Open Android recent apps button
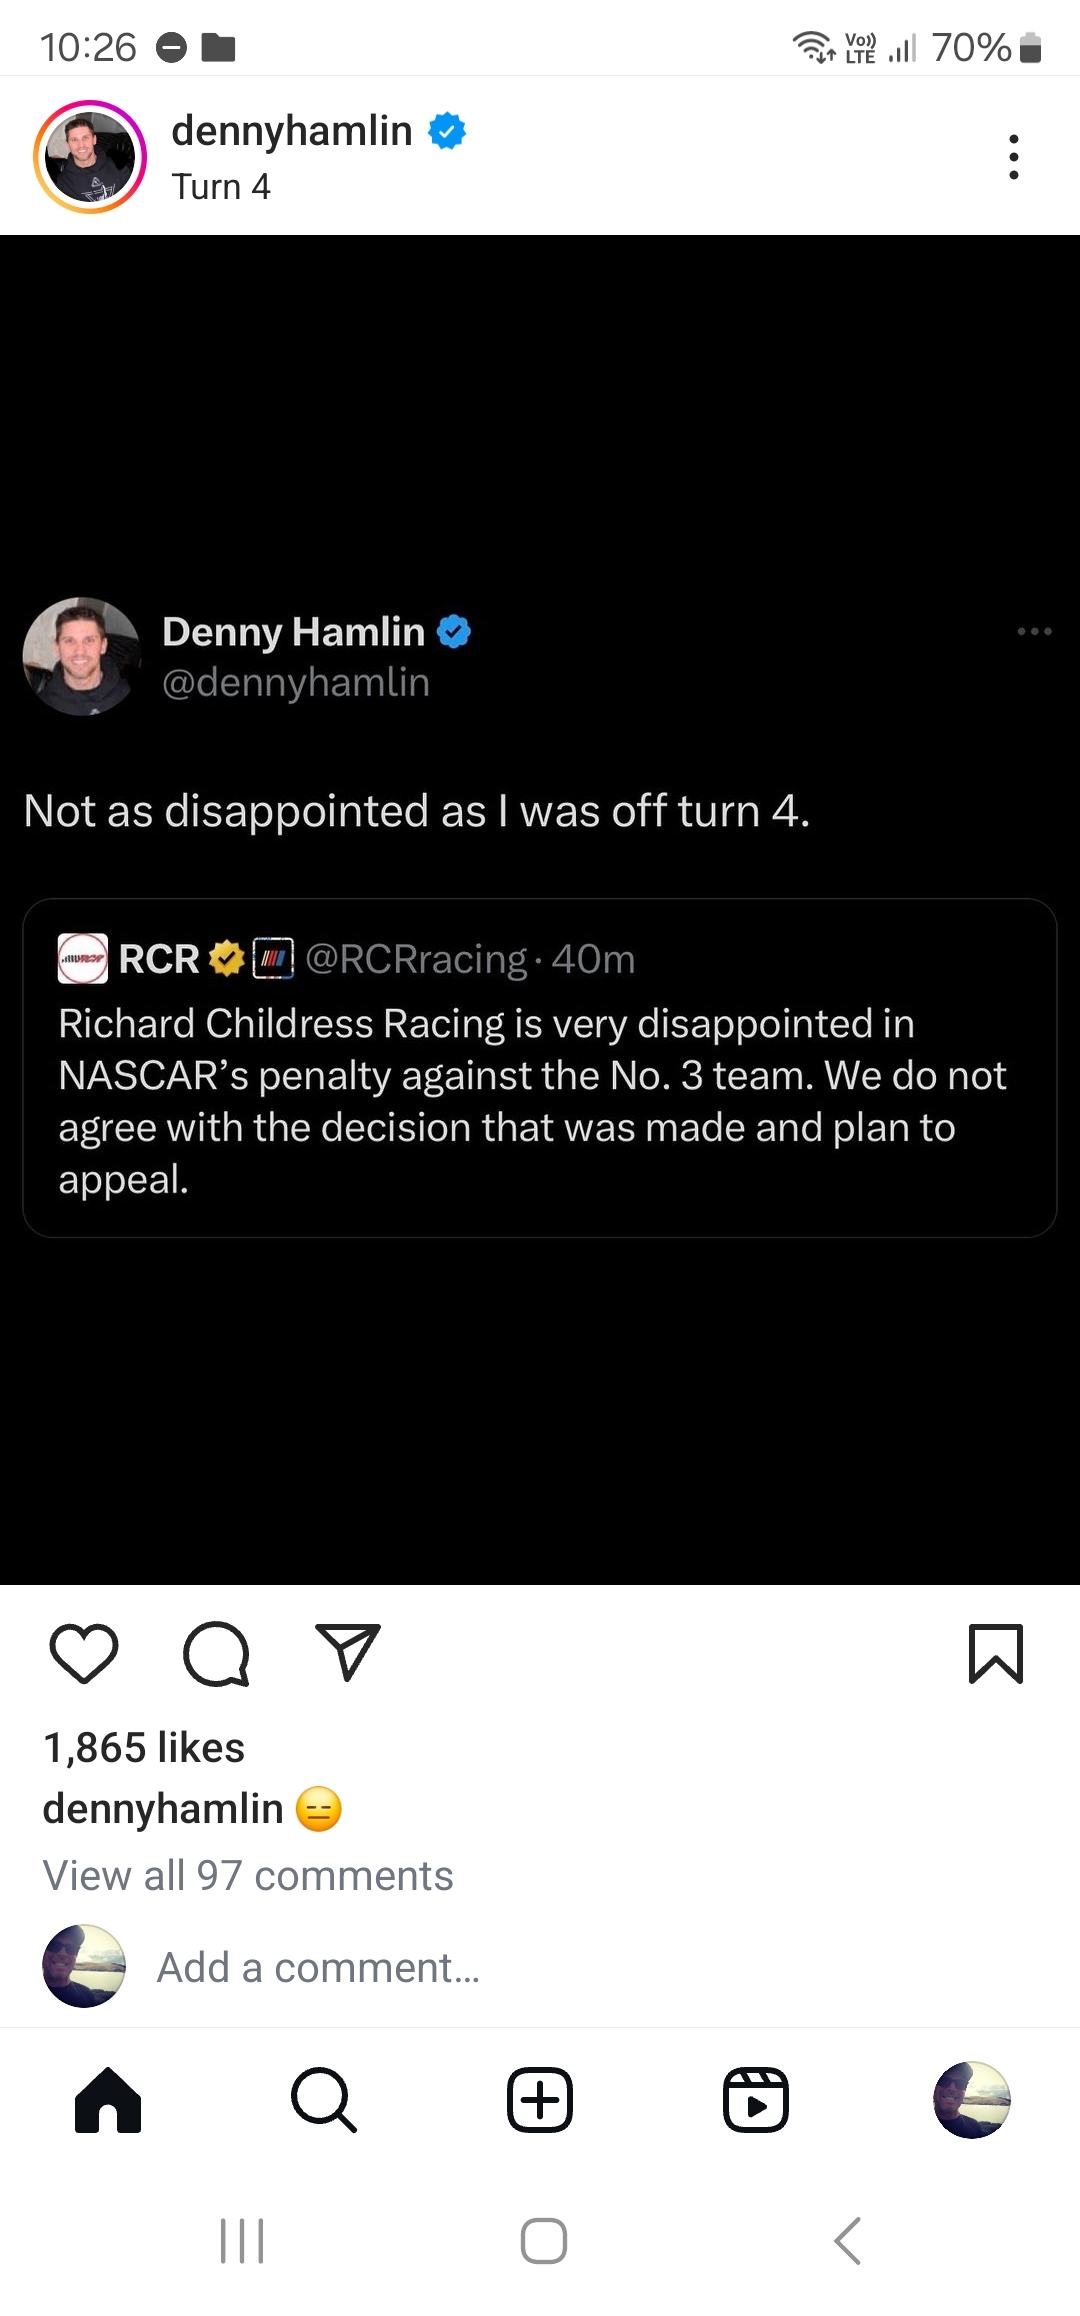 click(242, 2240)
